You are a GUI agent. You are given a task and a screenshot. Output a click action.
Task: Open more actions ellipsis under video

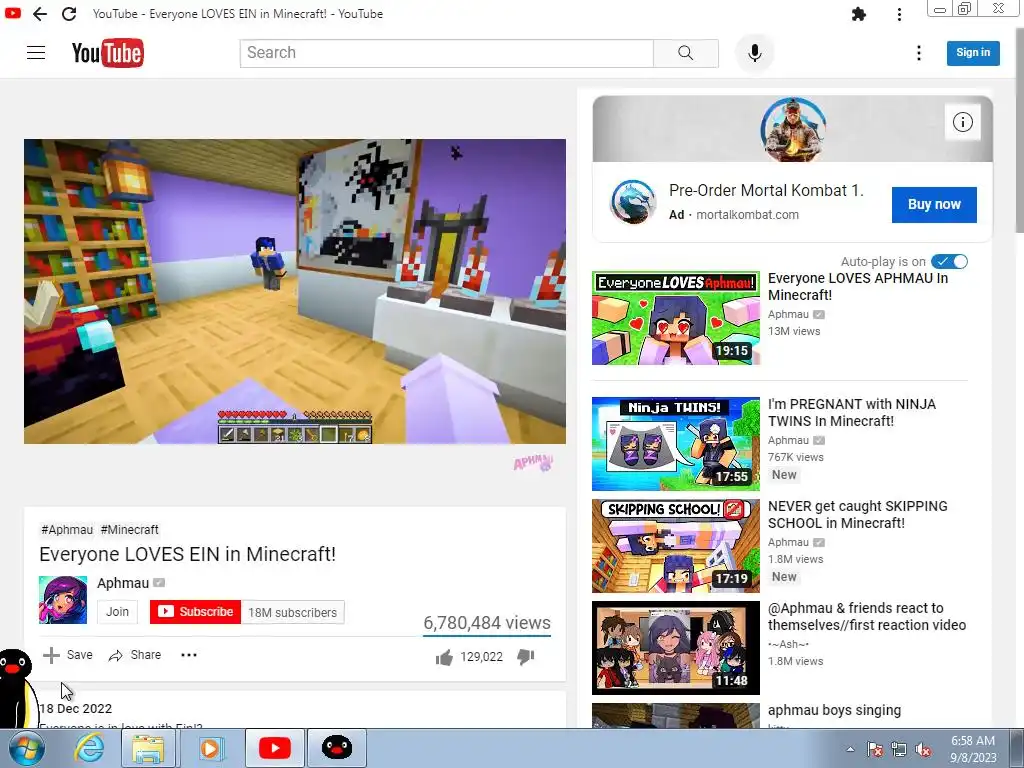[x=189, y=655]
